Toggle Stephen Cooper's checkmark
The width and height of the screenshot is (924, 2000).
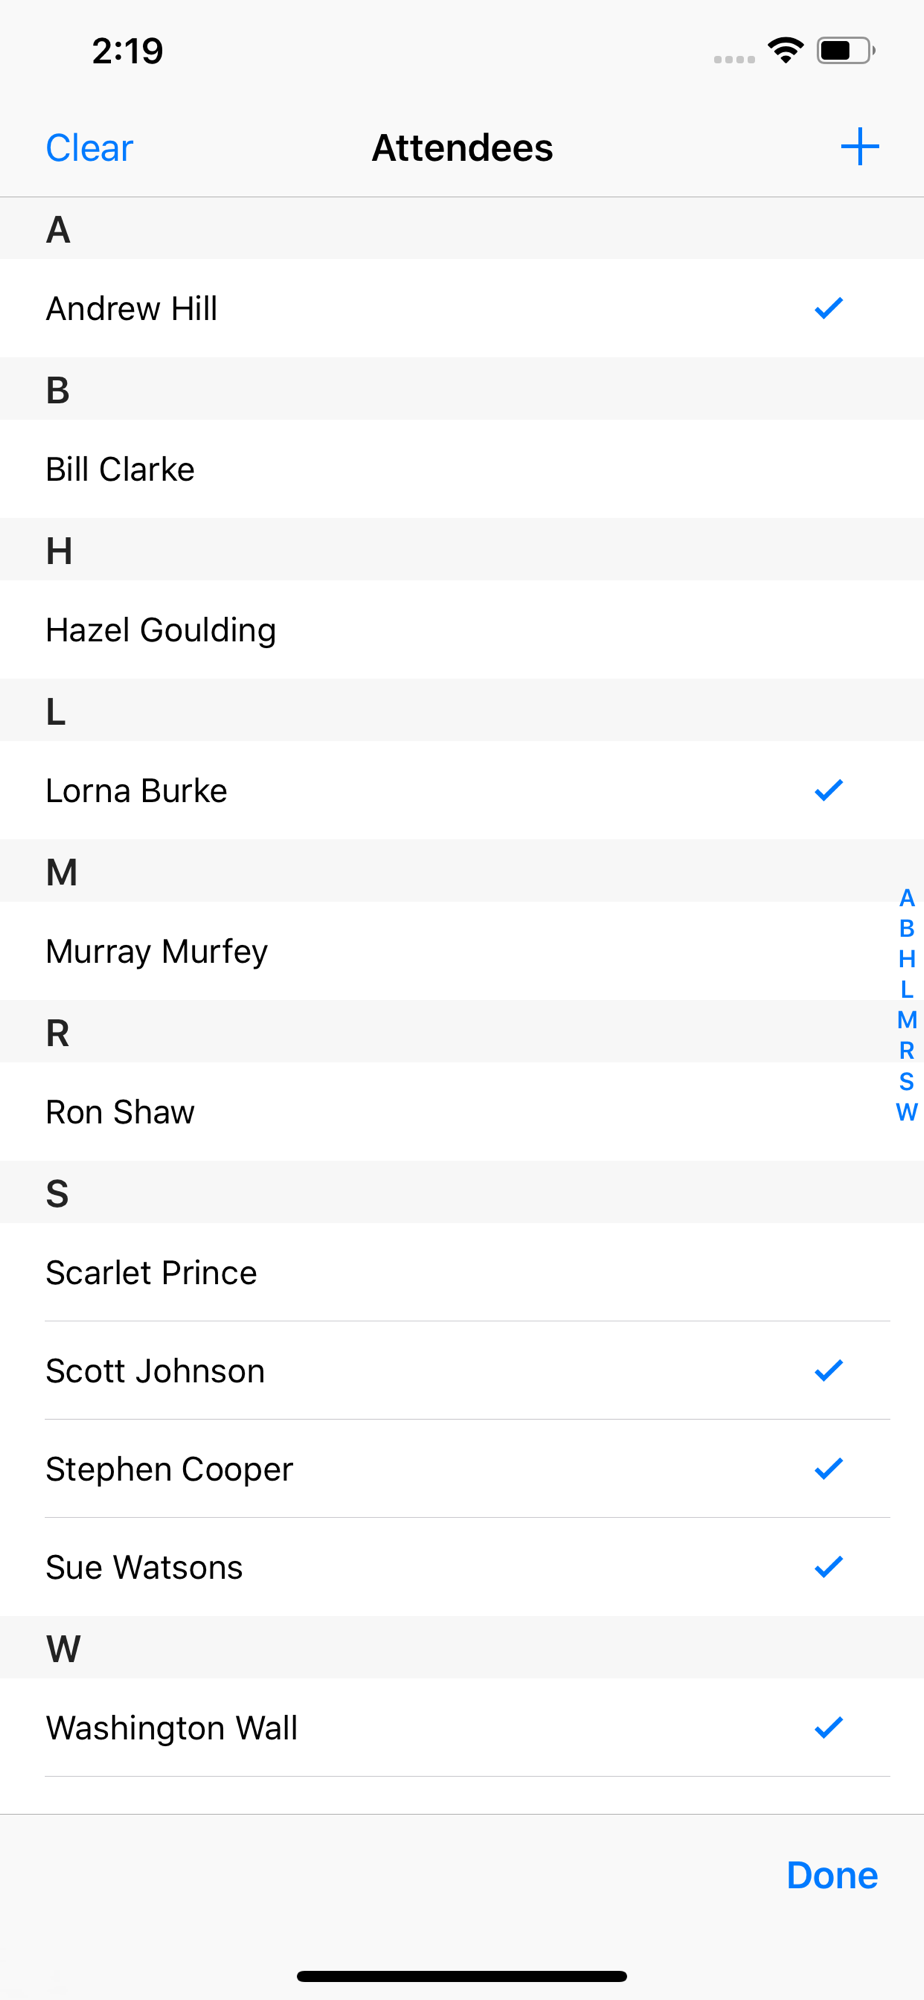pos(829,1468)
